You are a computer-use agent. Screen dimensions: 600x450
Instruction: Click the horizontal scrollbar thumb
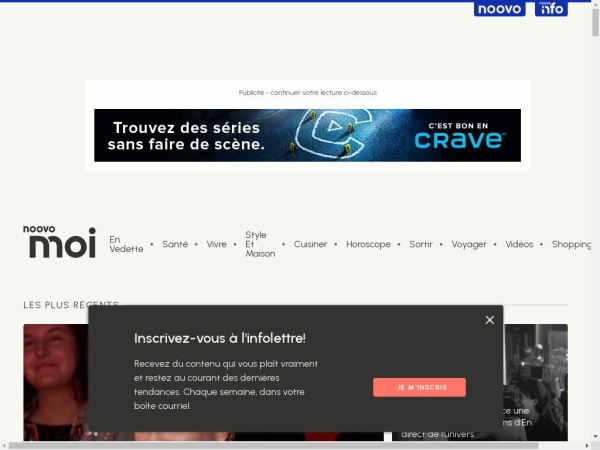(x=274, y=446)
